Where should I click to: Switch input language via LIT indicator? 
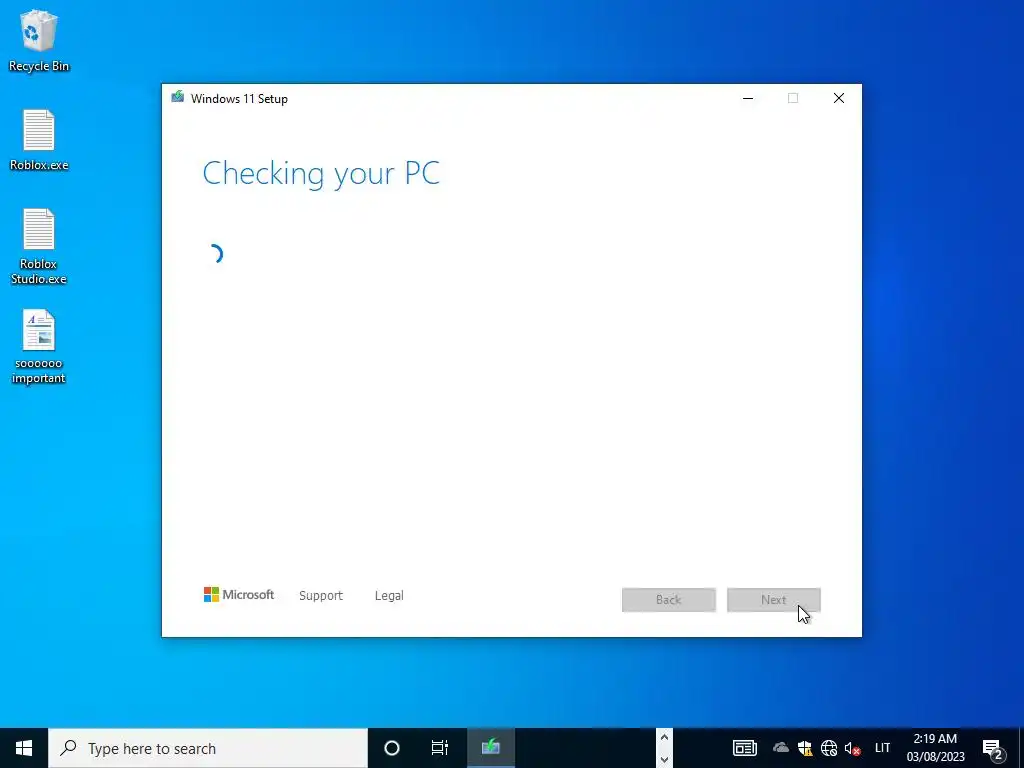(882, 748)
